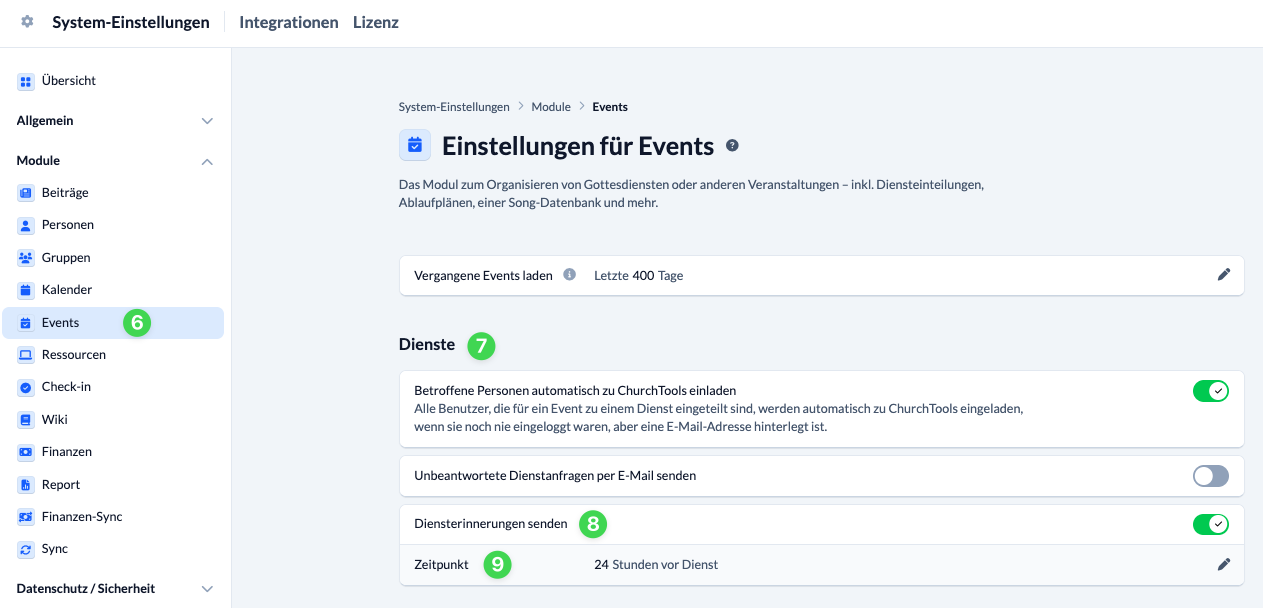
Task: Click the Ressourcen laptop icon
Action: pos(26,355)
